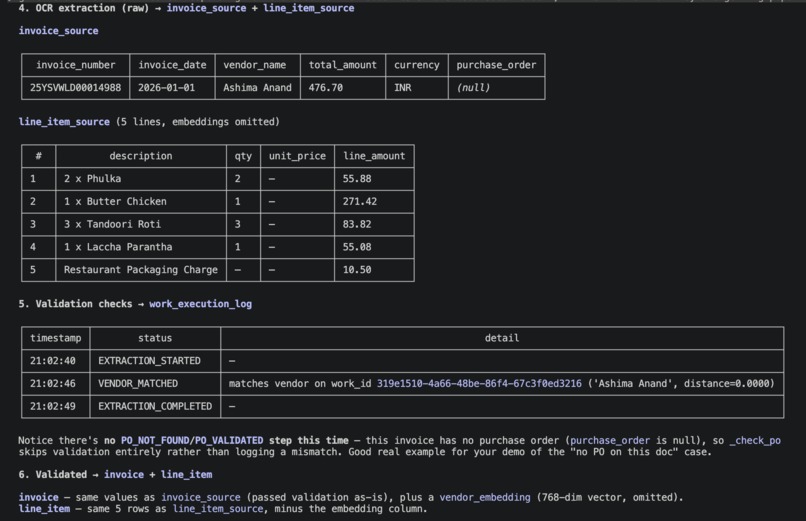Image resolution: width=806 pixels, height=521 pixels.
Task: Click the work_id link 319e1510-4a66-48be-86f4-67c3f0ed3216
Action: [479, 383]
